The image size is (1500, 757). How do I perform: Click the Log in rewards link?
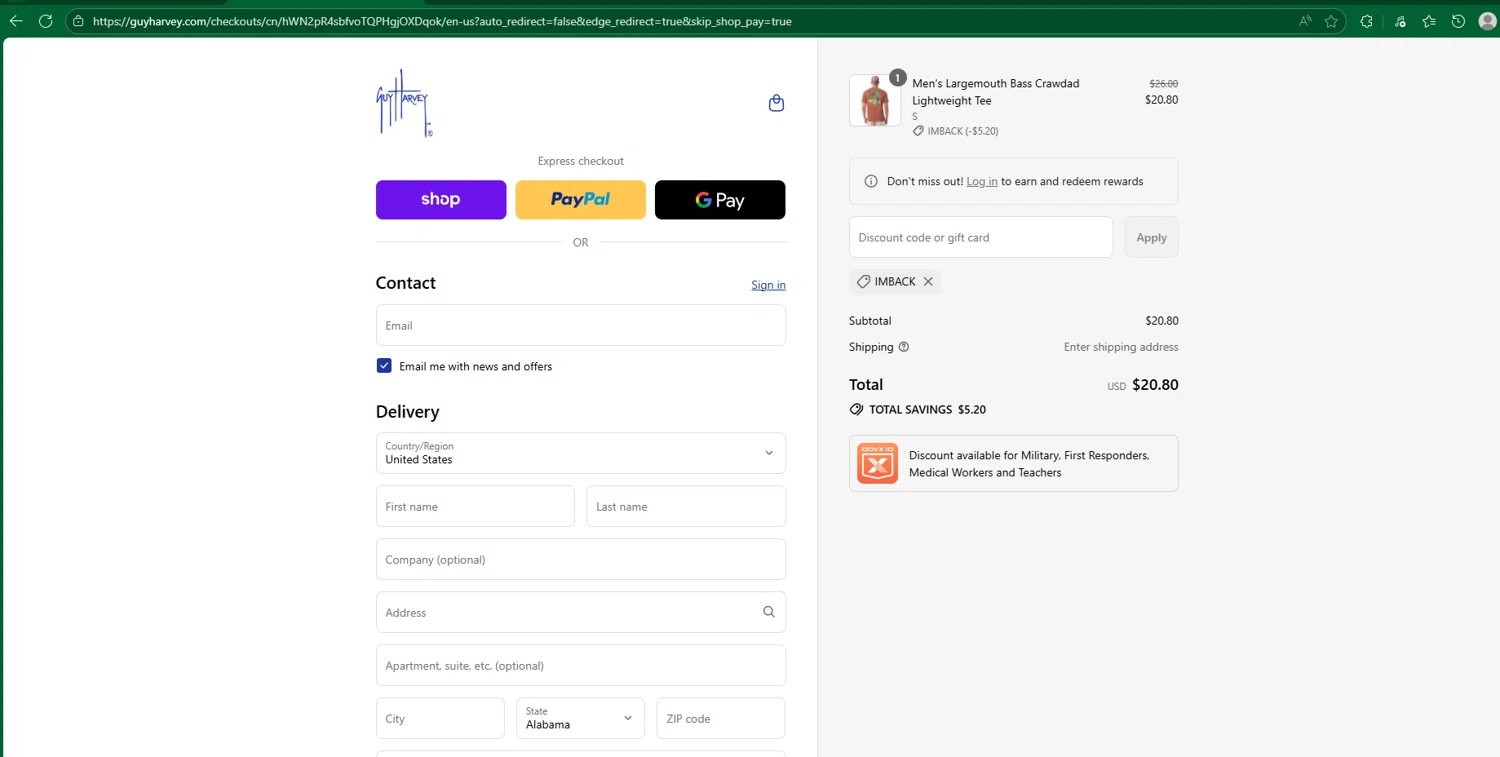pyautogui.click(x=982, y=181)
